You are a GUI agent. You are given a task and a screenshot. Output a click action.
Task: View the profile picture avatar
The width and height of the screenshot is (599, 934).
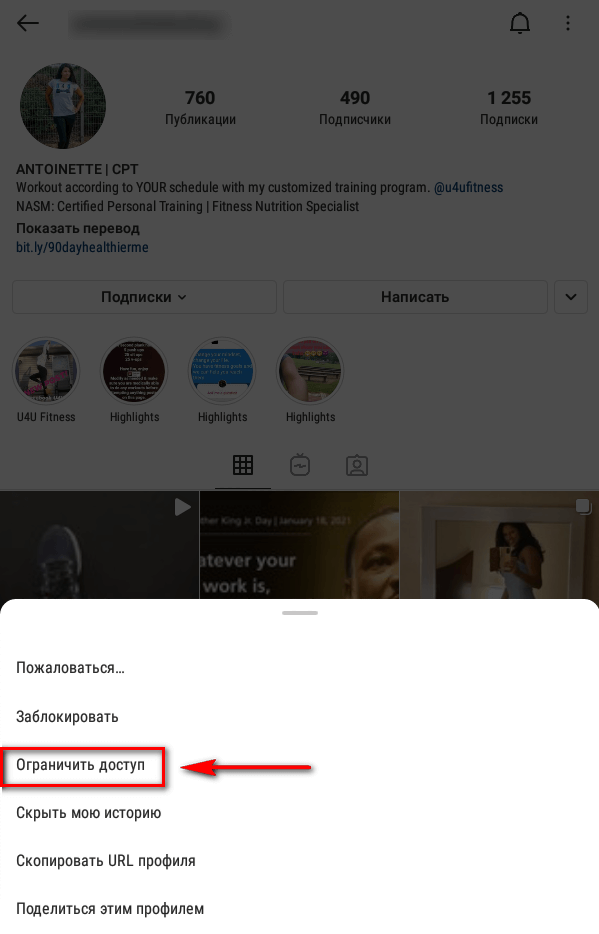(x=63, y=106)
